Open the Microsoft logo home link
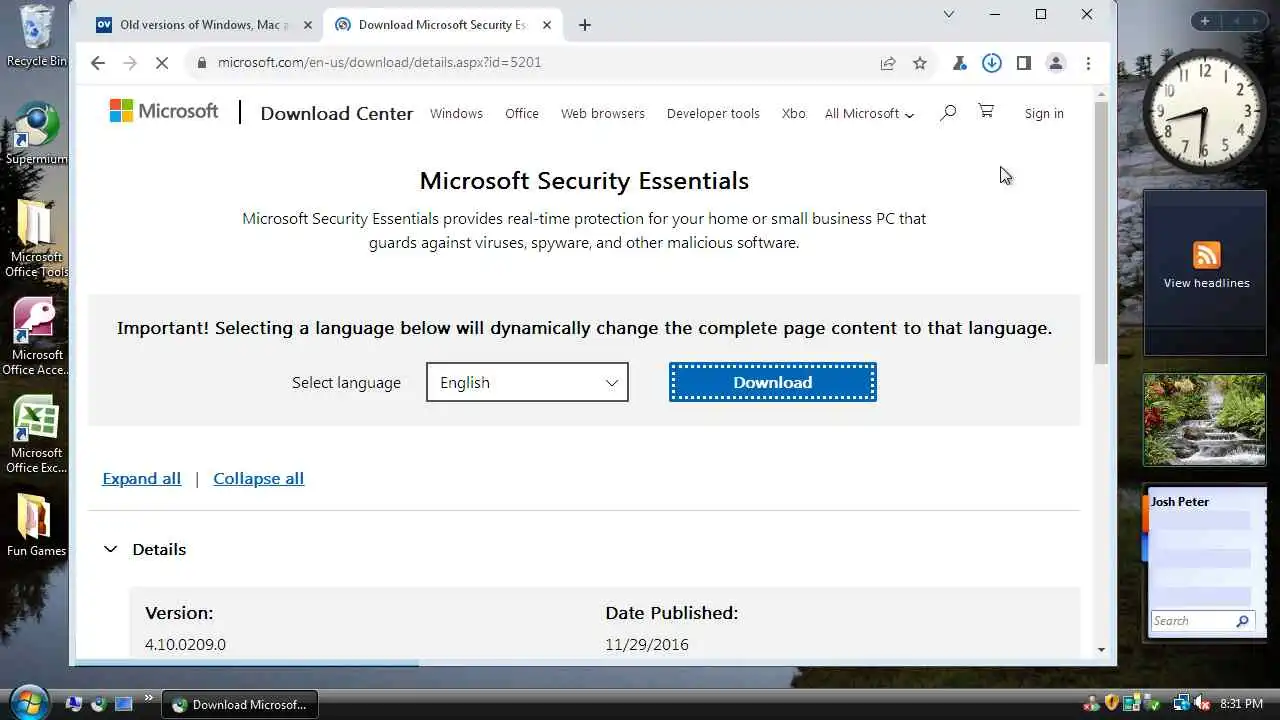This screenshot has height=720, width=1280. [x=164, y=111]
